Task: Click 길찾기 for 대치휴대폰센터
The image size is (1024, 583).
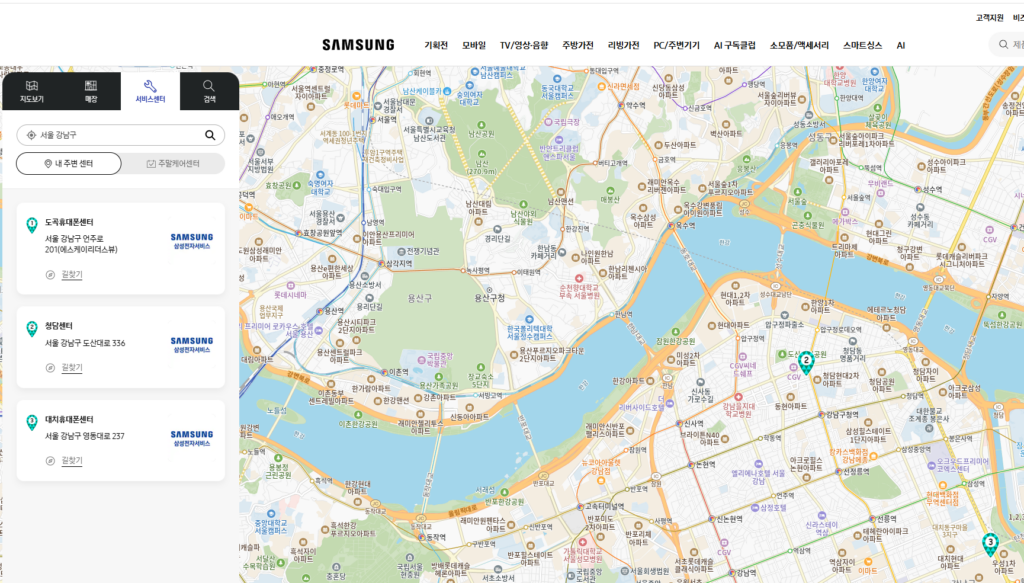Action: pyautogui.click(x=72, y=461)
